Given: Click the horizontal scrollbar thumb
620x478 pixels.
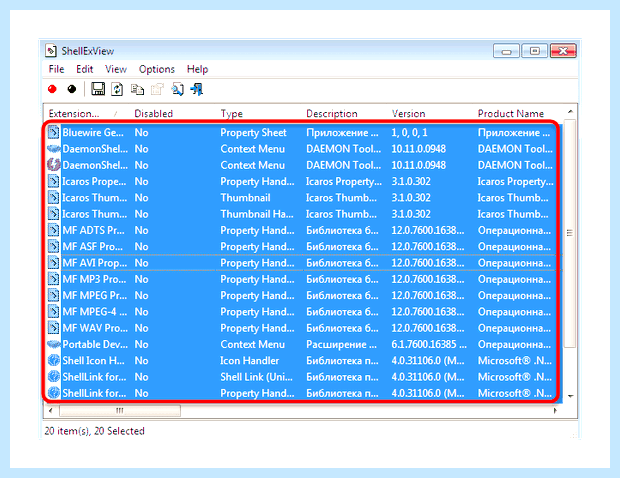Looking at the screenshot, I should [x=120, y=411].
